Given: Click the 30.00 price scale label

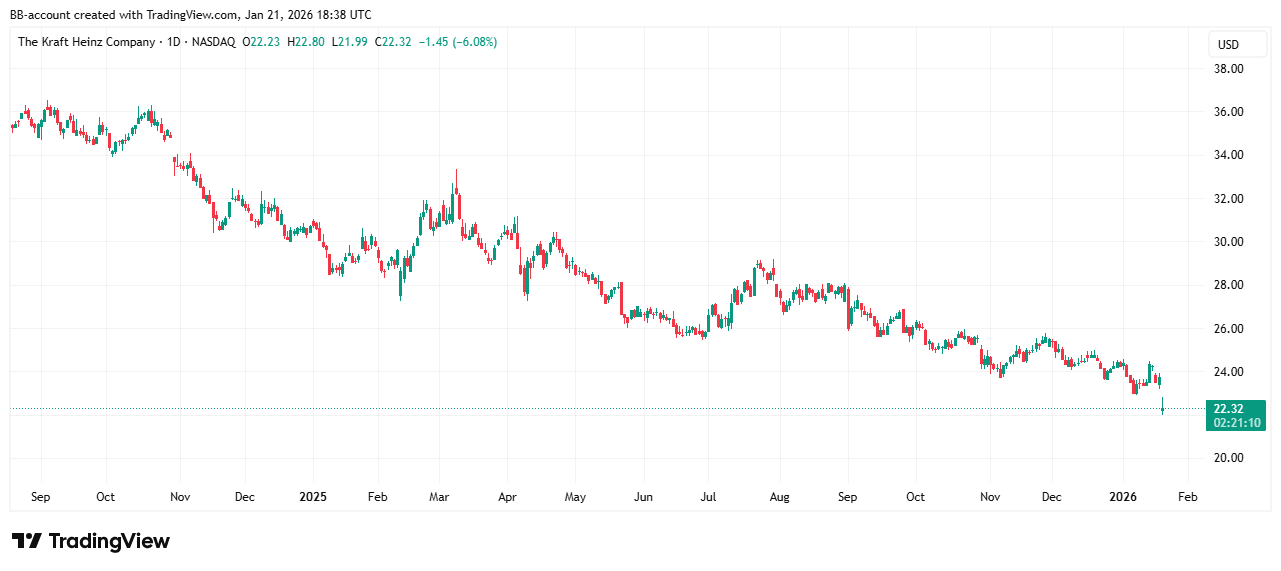Looking at the screenshot, I should 1229,242.
